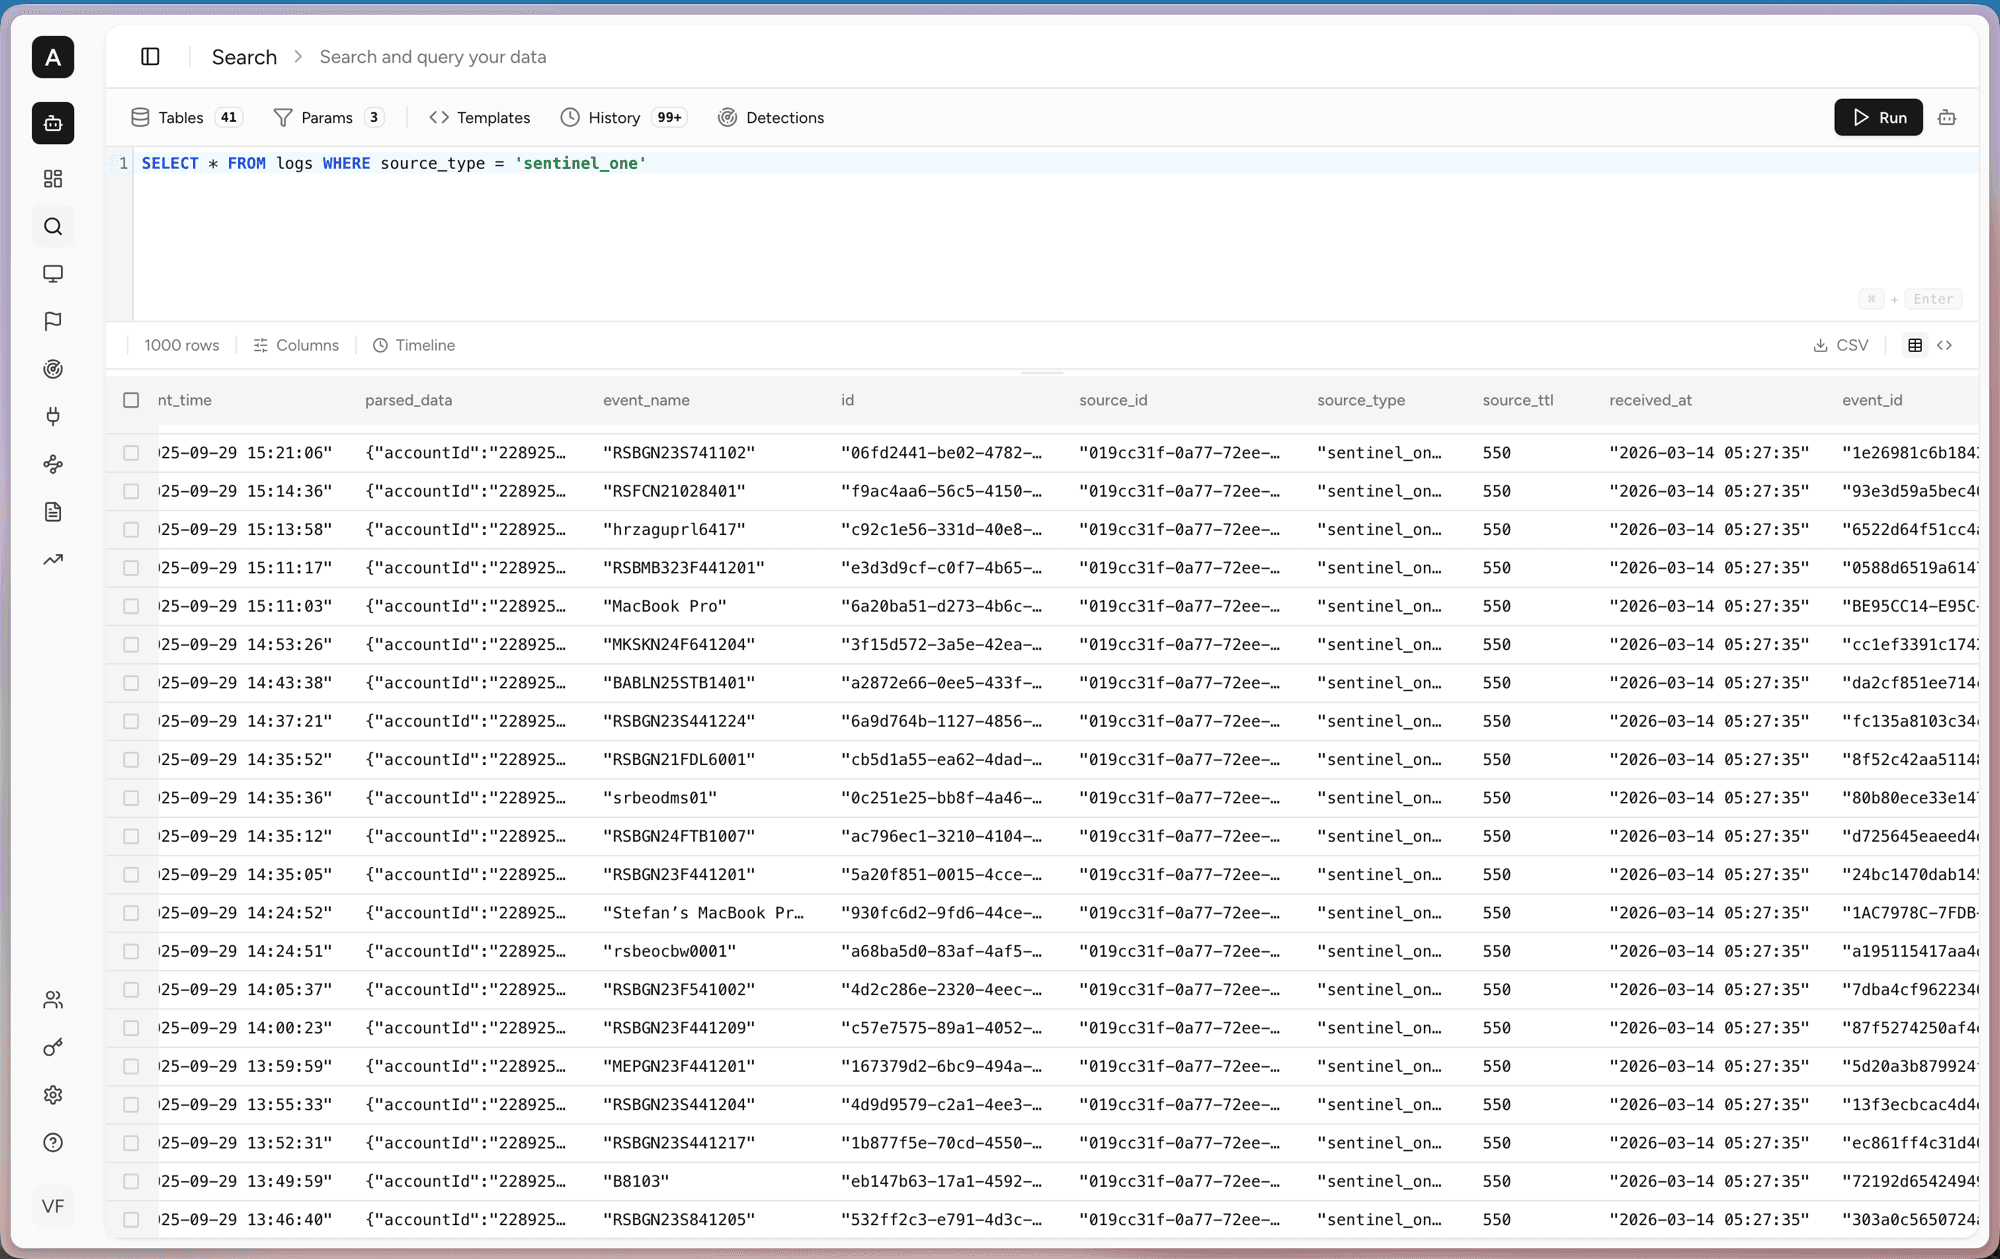The image size is (2000, 1259).
Task: Open the API key icon in sidebar
Action: pyautogui.click(x=53, y=1047)
